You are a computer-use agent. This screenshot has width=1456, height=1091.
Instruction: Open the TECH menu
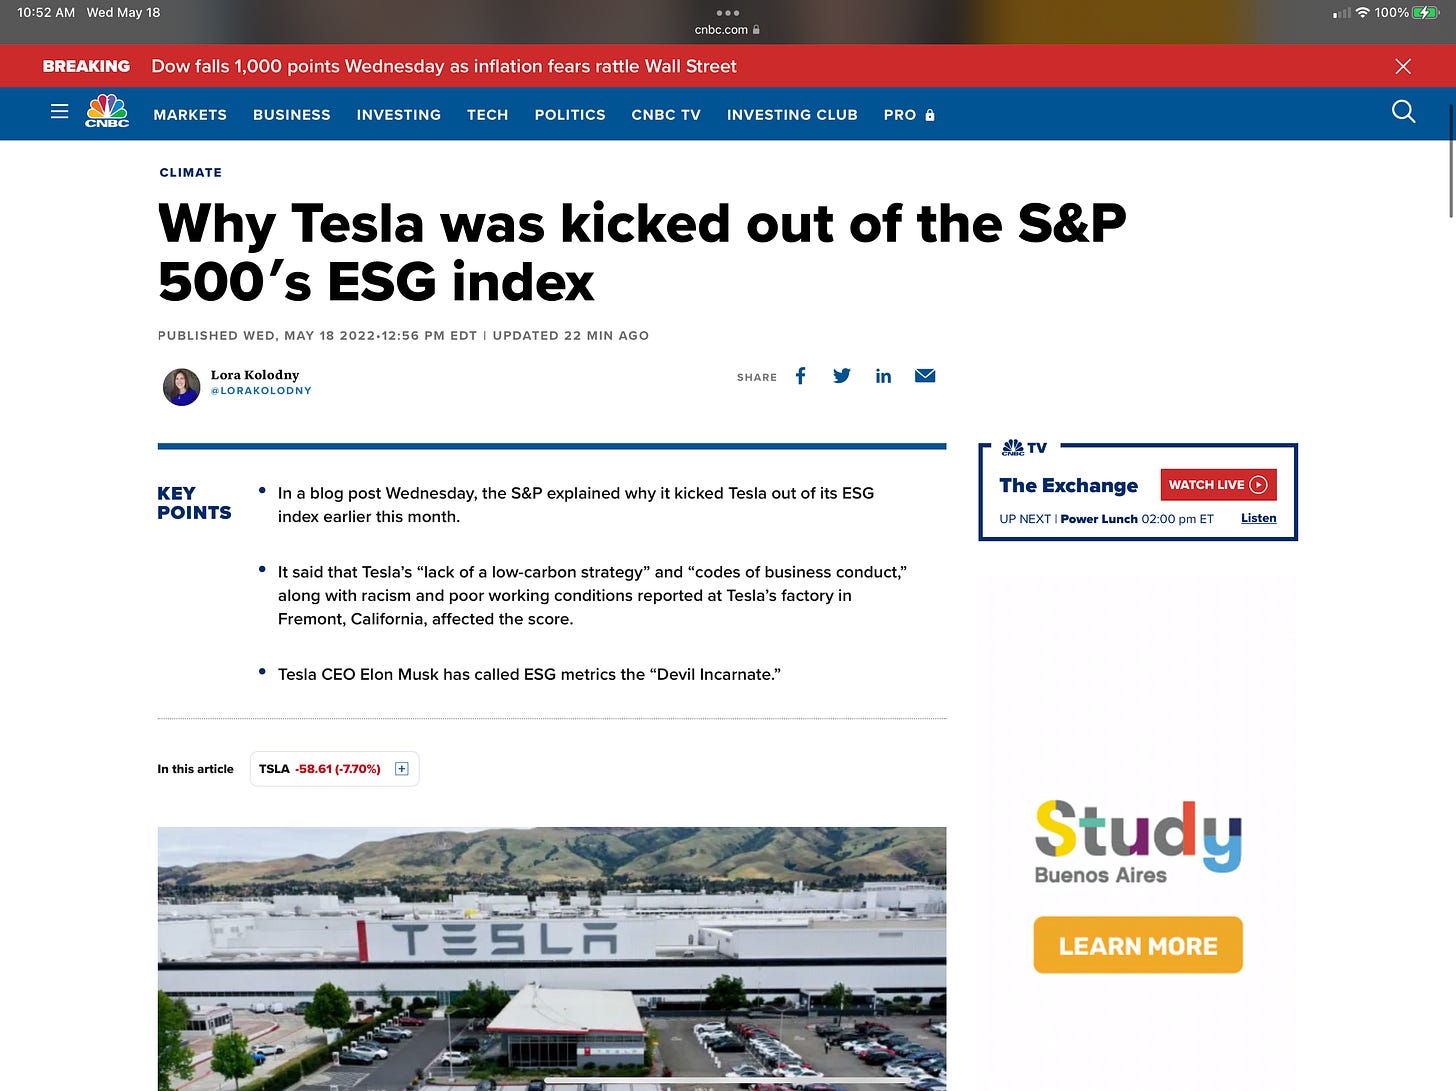click(x=488, y=115)
